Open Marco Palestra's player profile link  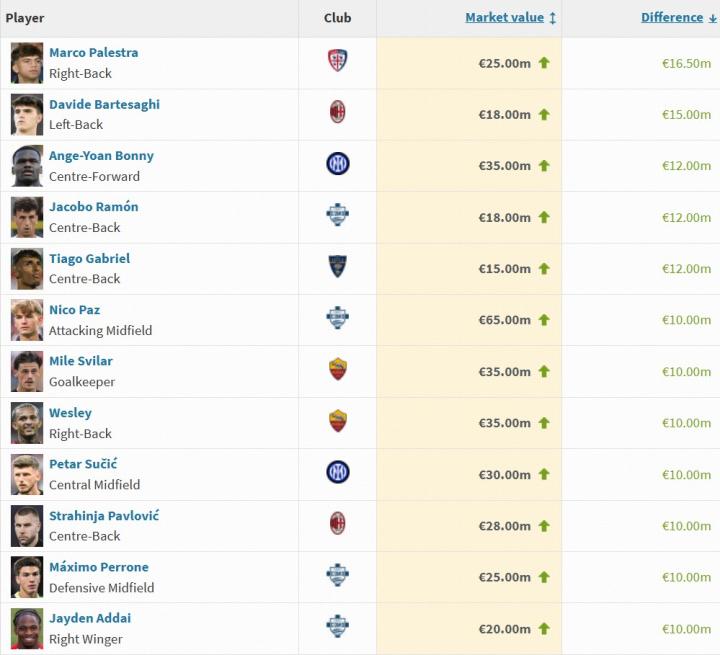[x=94, y=52]
